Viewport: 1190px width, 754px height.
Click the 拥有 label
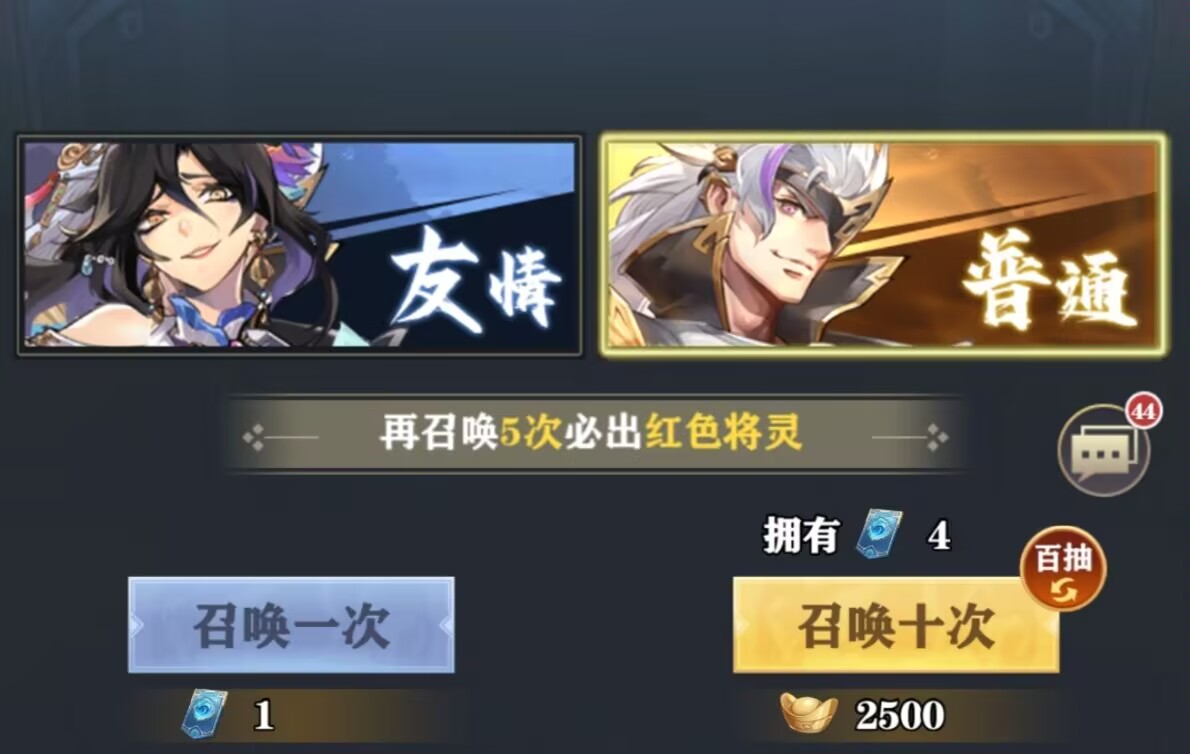click(x=801, y=536)
